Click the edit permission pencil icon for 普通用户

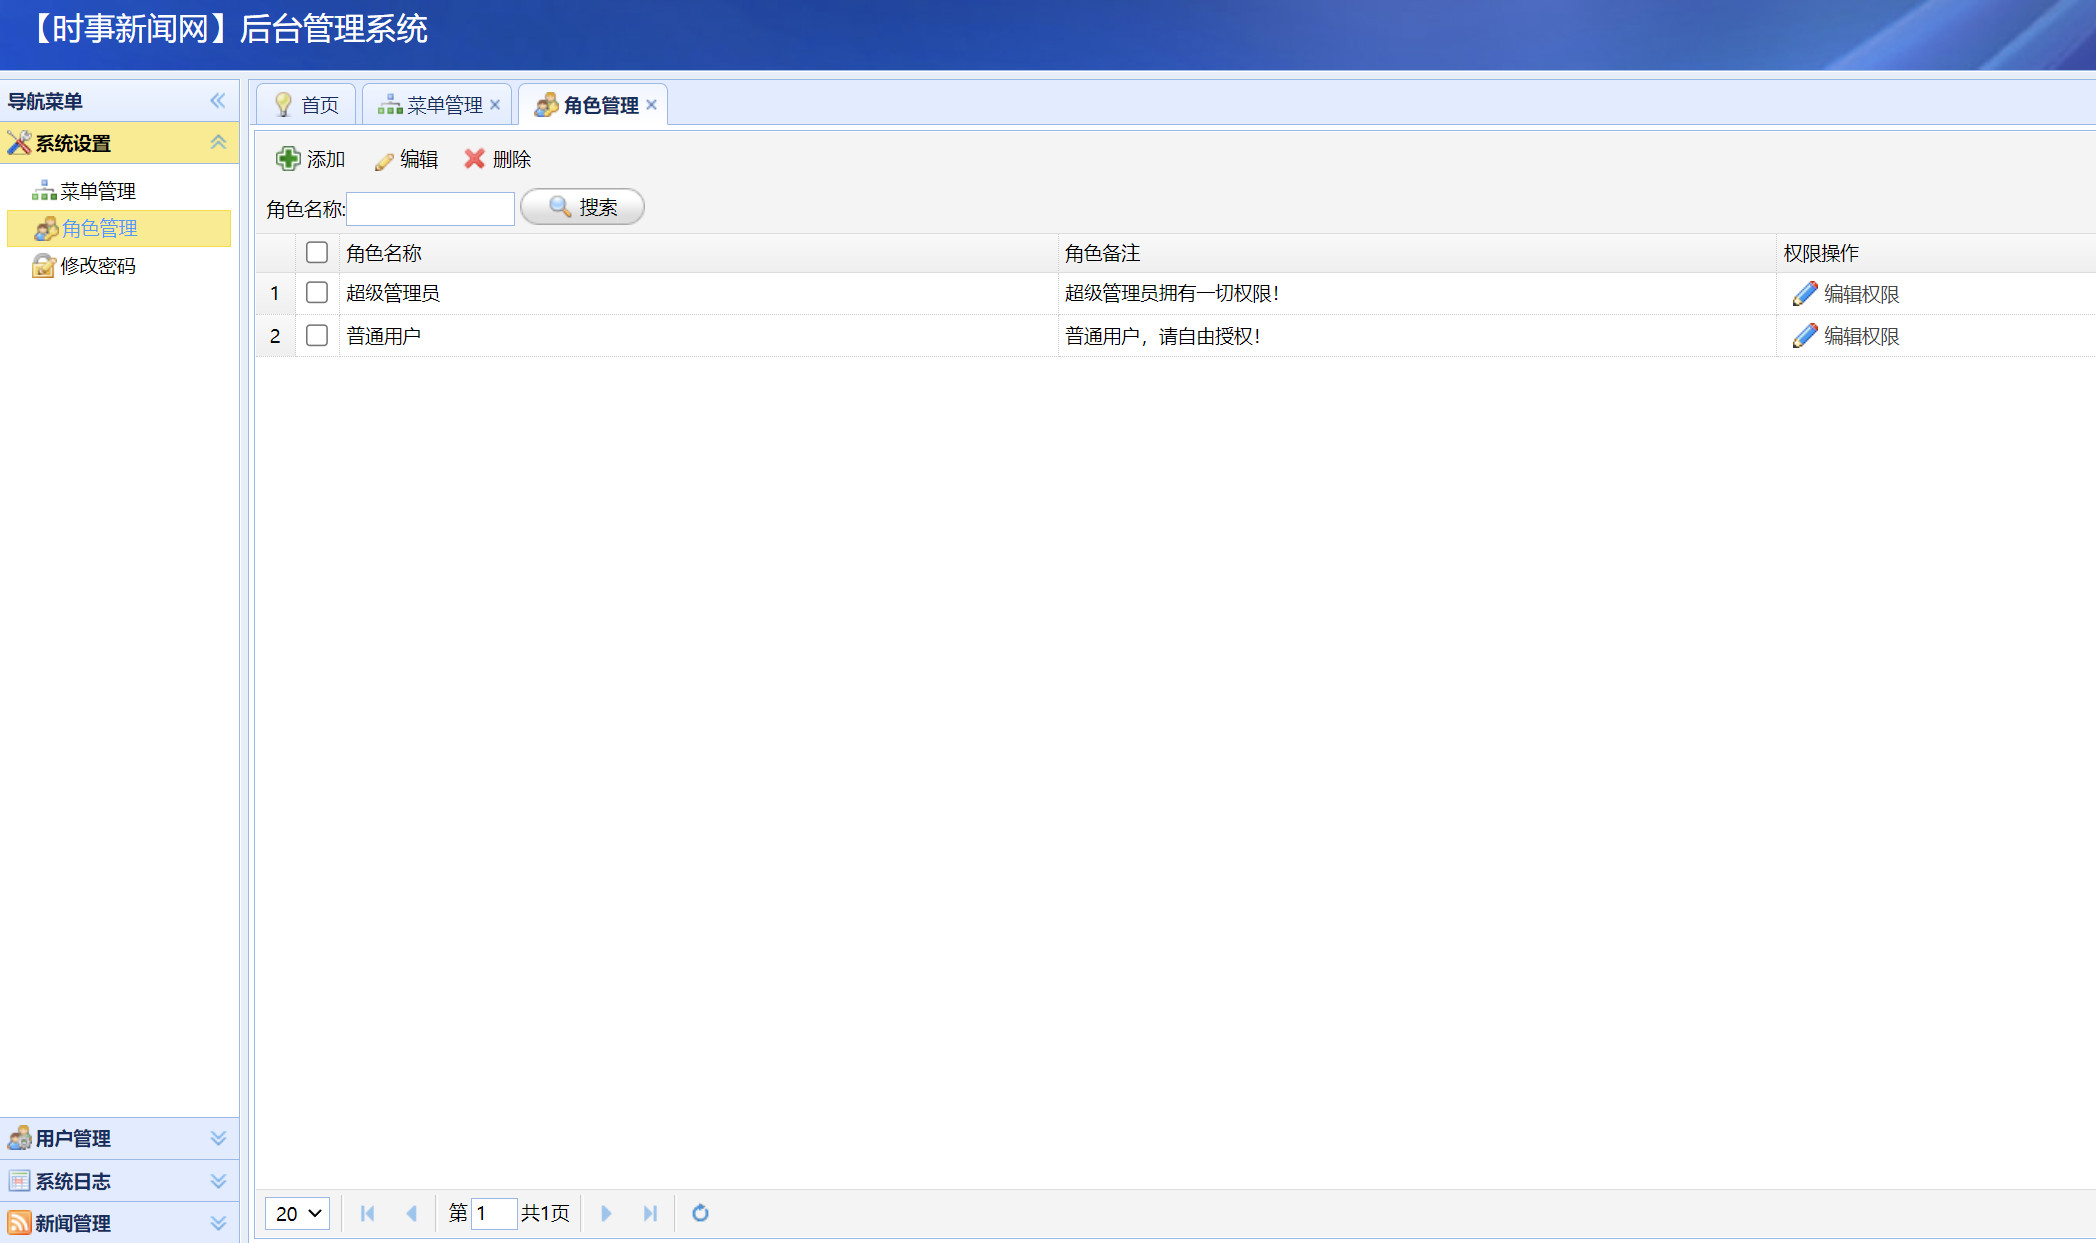1804,336
